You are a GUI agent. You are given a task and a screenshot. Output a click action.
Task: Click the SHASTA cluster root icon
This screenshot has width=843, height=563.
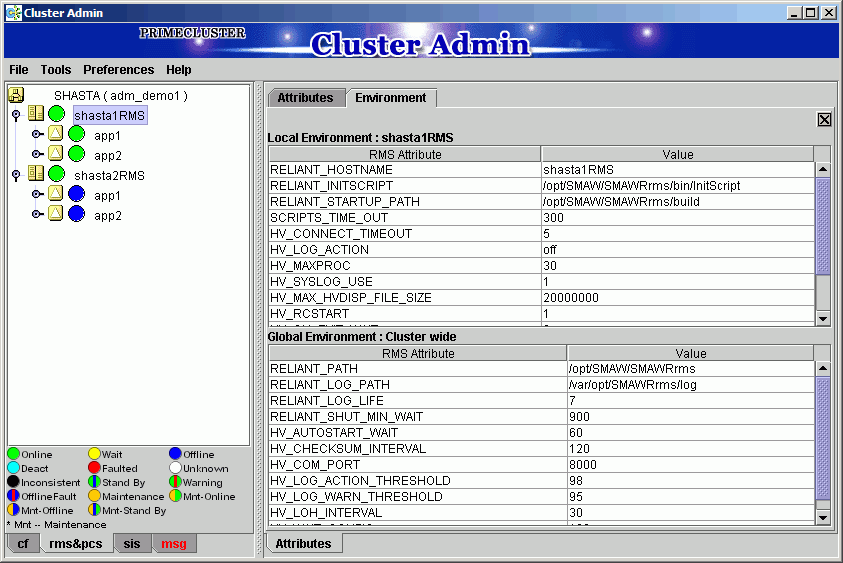[x=16, y=95]
